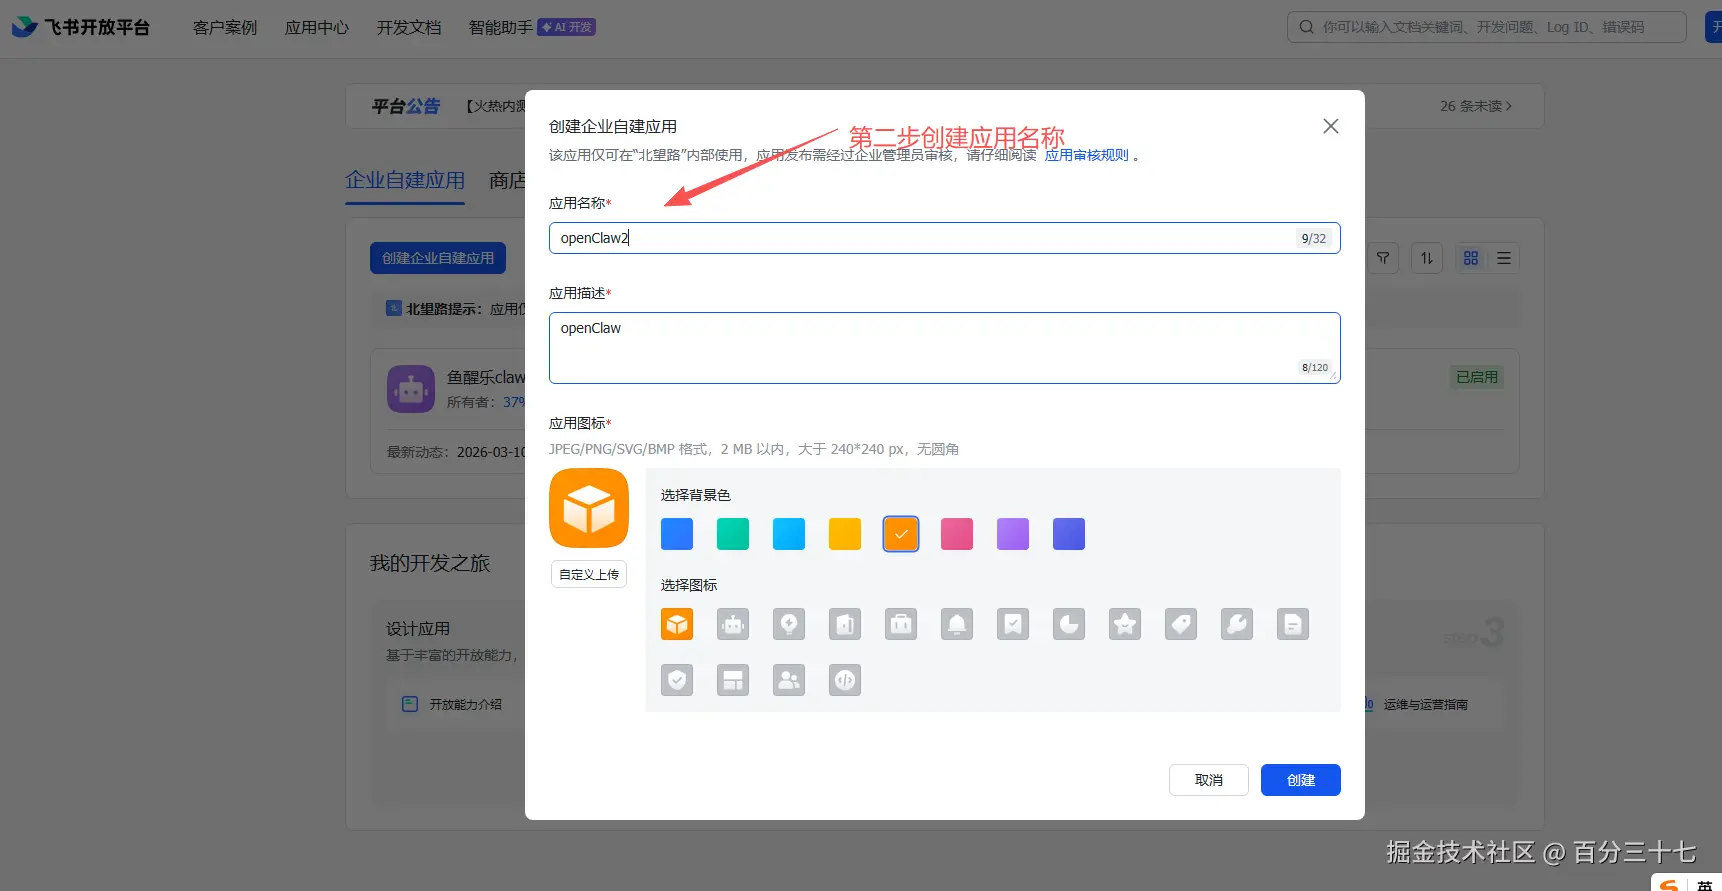Click the header documentation search box
This screenshot has height=891, width=1722.
[x=1486, y=27]
